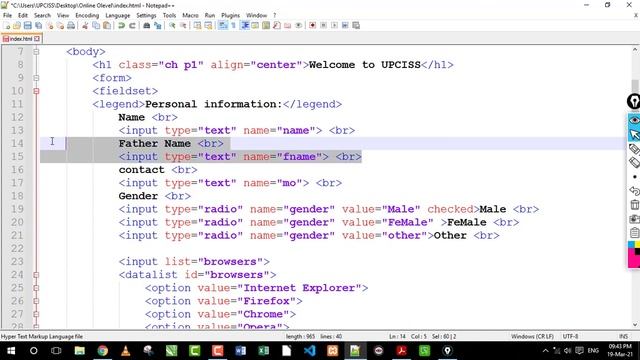The height and width of the screenshot is (360, 640).
Task: Click the round pen logo of overlay
Action: (x=634, y=101)
